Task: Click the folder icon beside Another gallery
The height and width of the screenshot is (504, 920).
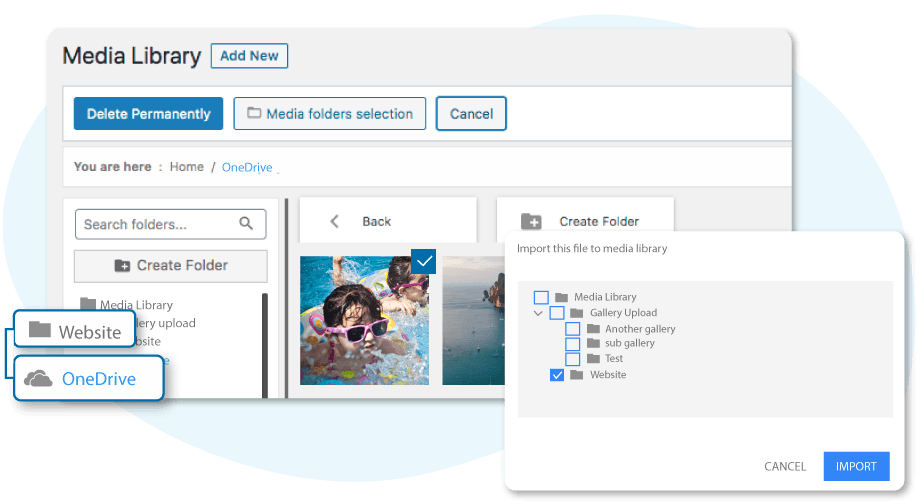Action: (593, 329)
